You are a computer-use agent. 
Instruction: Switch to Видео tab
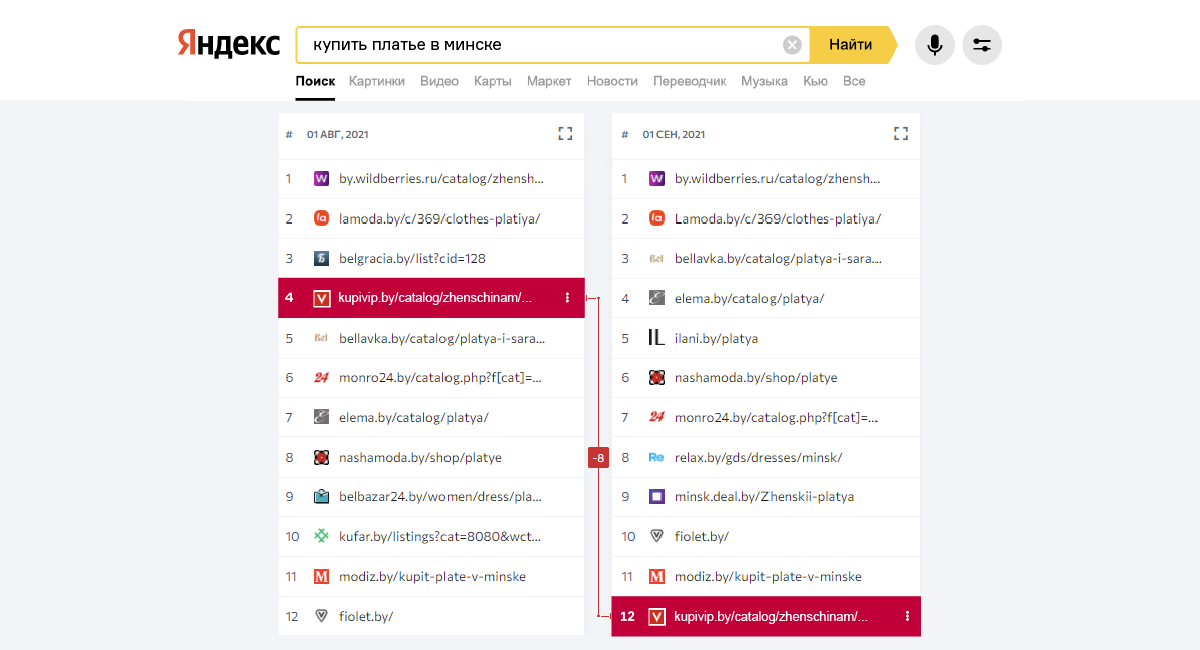click(x=439, y=81)
